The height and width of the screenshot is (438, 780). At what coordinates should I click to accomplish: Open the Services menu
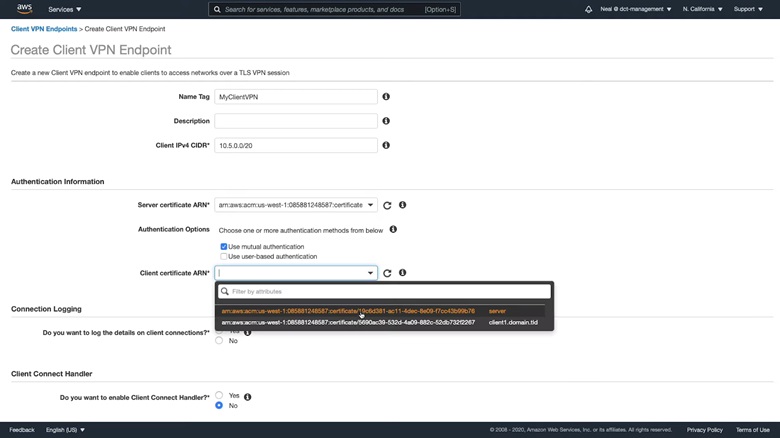click(x=65, y=9)
